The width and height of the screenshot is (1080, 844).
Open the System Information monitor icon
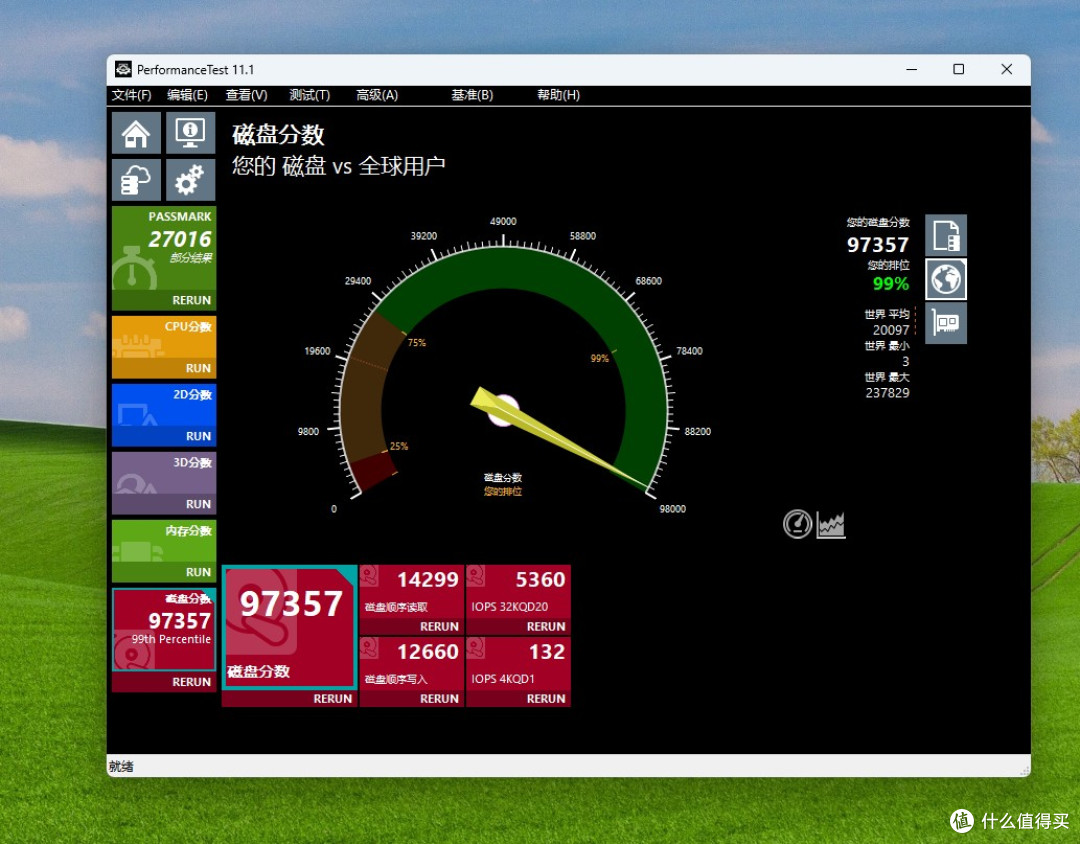(x=191, y=133)
